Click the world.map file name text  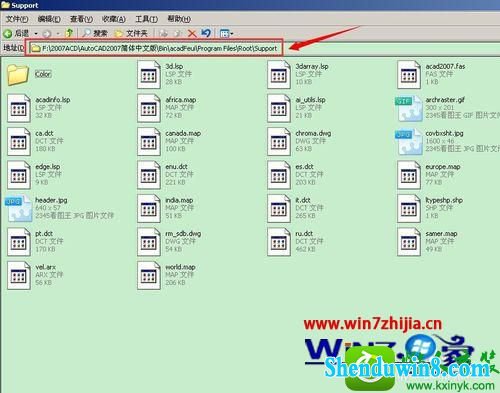tap(180, 267)
